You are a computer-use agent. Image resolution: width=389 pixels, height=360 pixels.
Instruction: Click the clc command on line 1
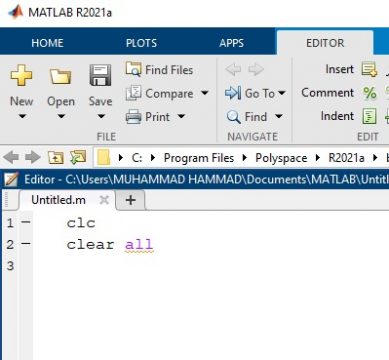click(81, 223)
